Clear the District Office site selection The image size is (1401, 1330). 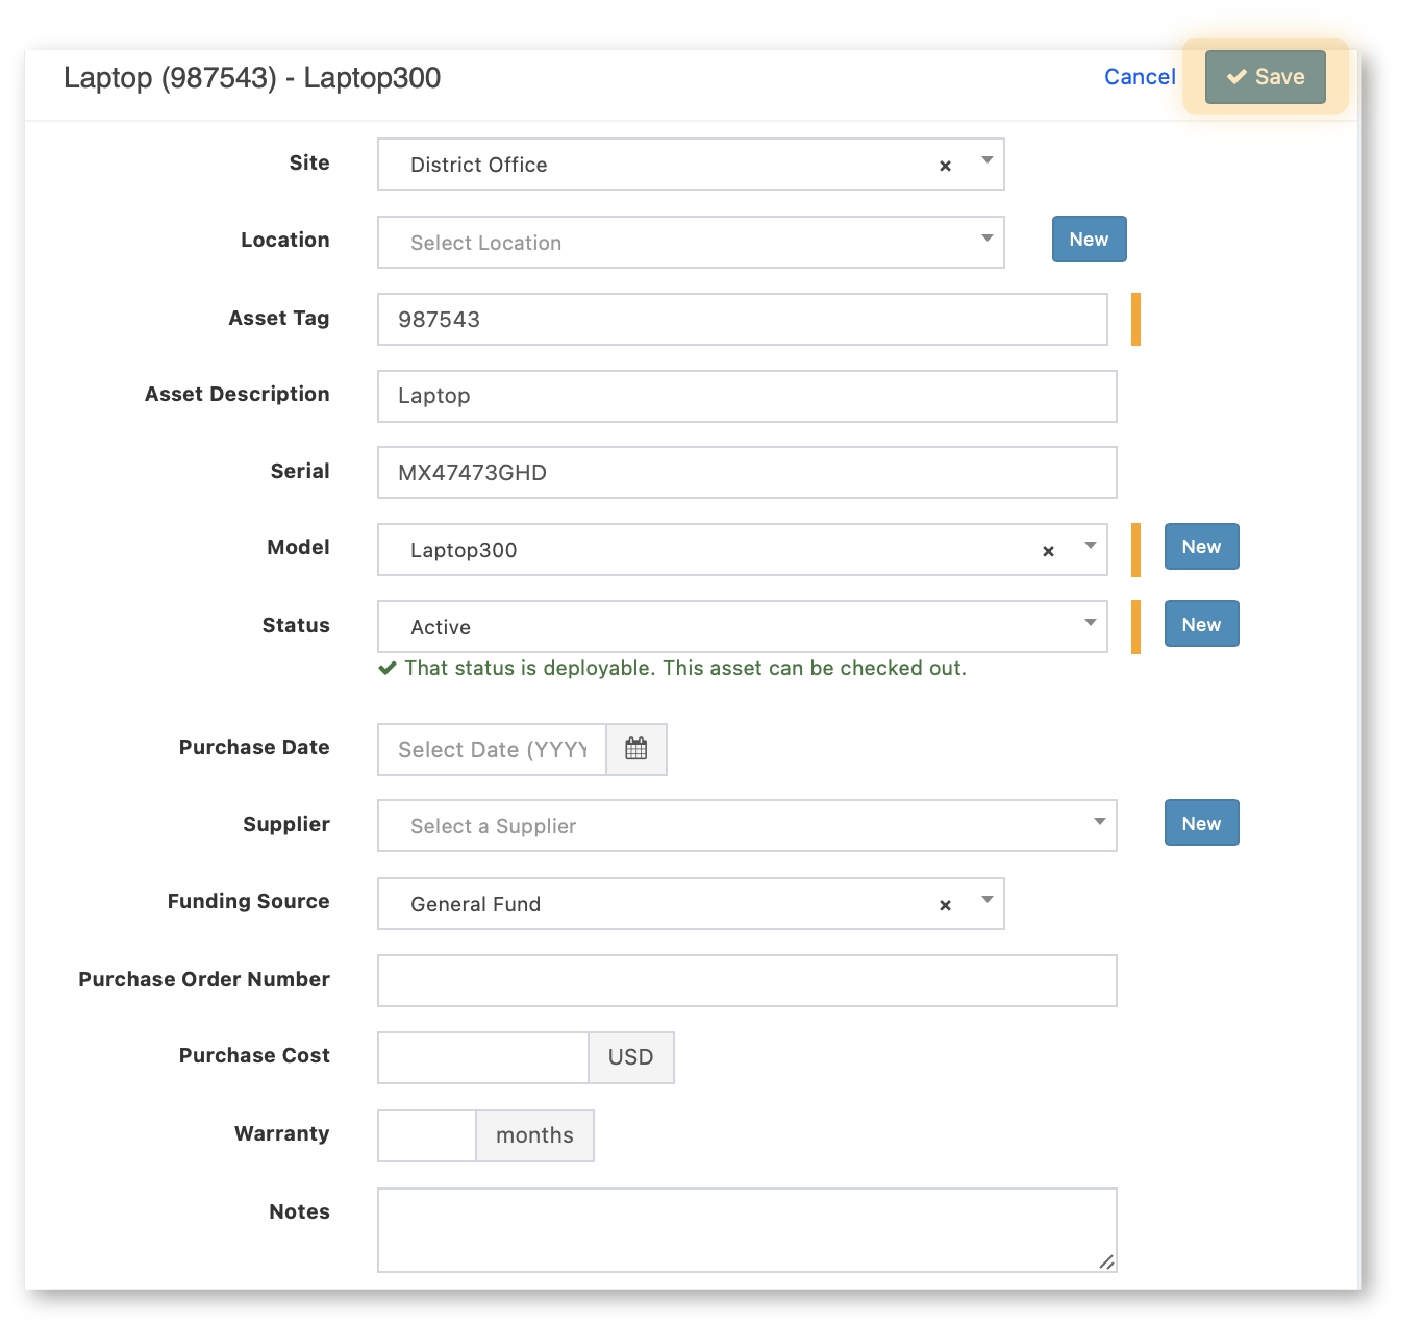point(945,166)
